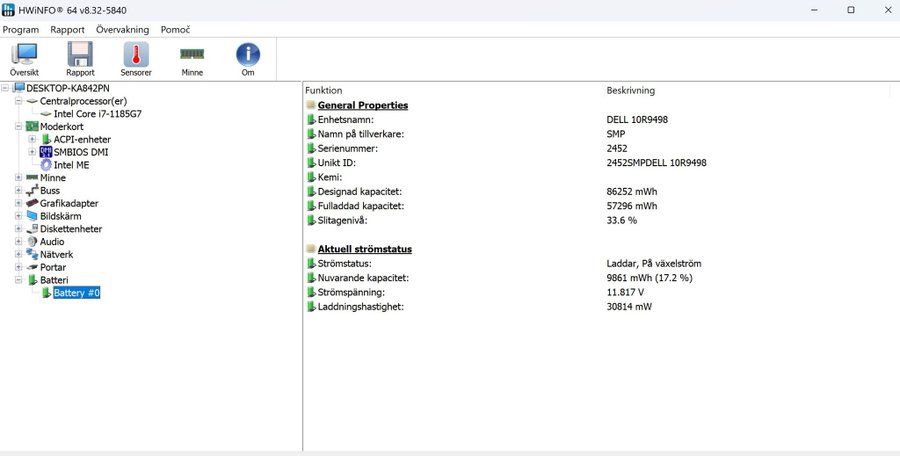The image size is (900, 456).
Task: Click the Minne memory module icon
Action: pyautogui.click(x=192, y=58)
